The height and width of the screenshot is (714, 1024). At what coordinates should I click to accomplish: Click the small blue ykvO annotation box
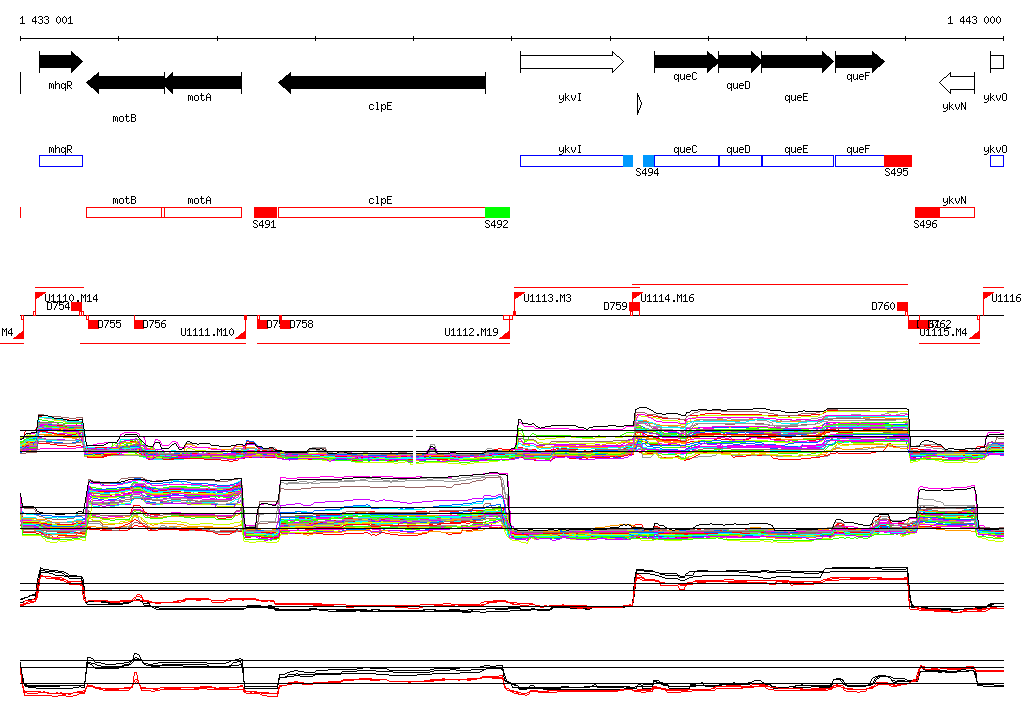997,161
